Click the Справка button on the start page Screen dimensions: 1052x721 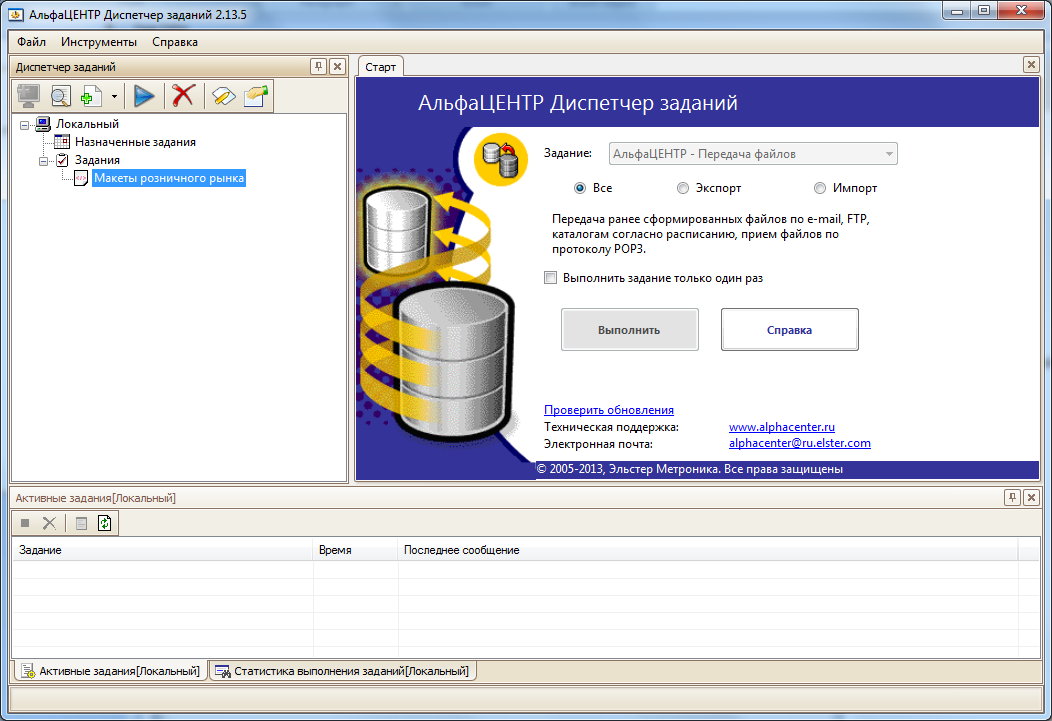click(790, 329)
